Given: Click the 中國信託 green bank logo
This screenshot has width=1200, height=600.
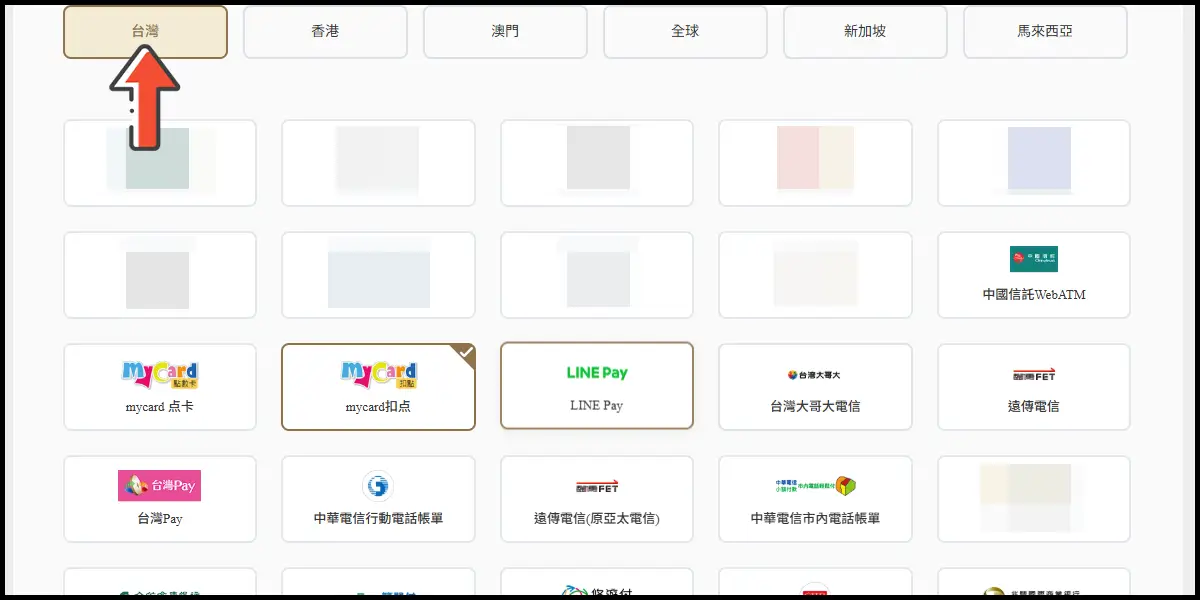Looking at the screenshot, I should [1033, 259].
